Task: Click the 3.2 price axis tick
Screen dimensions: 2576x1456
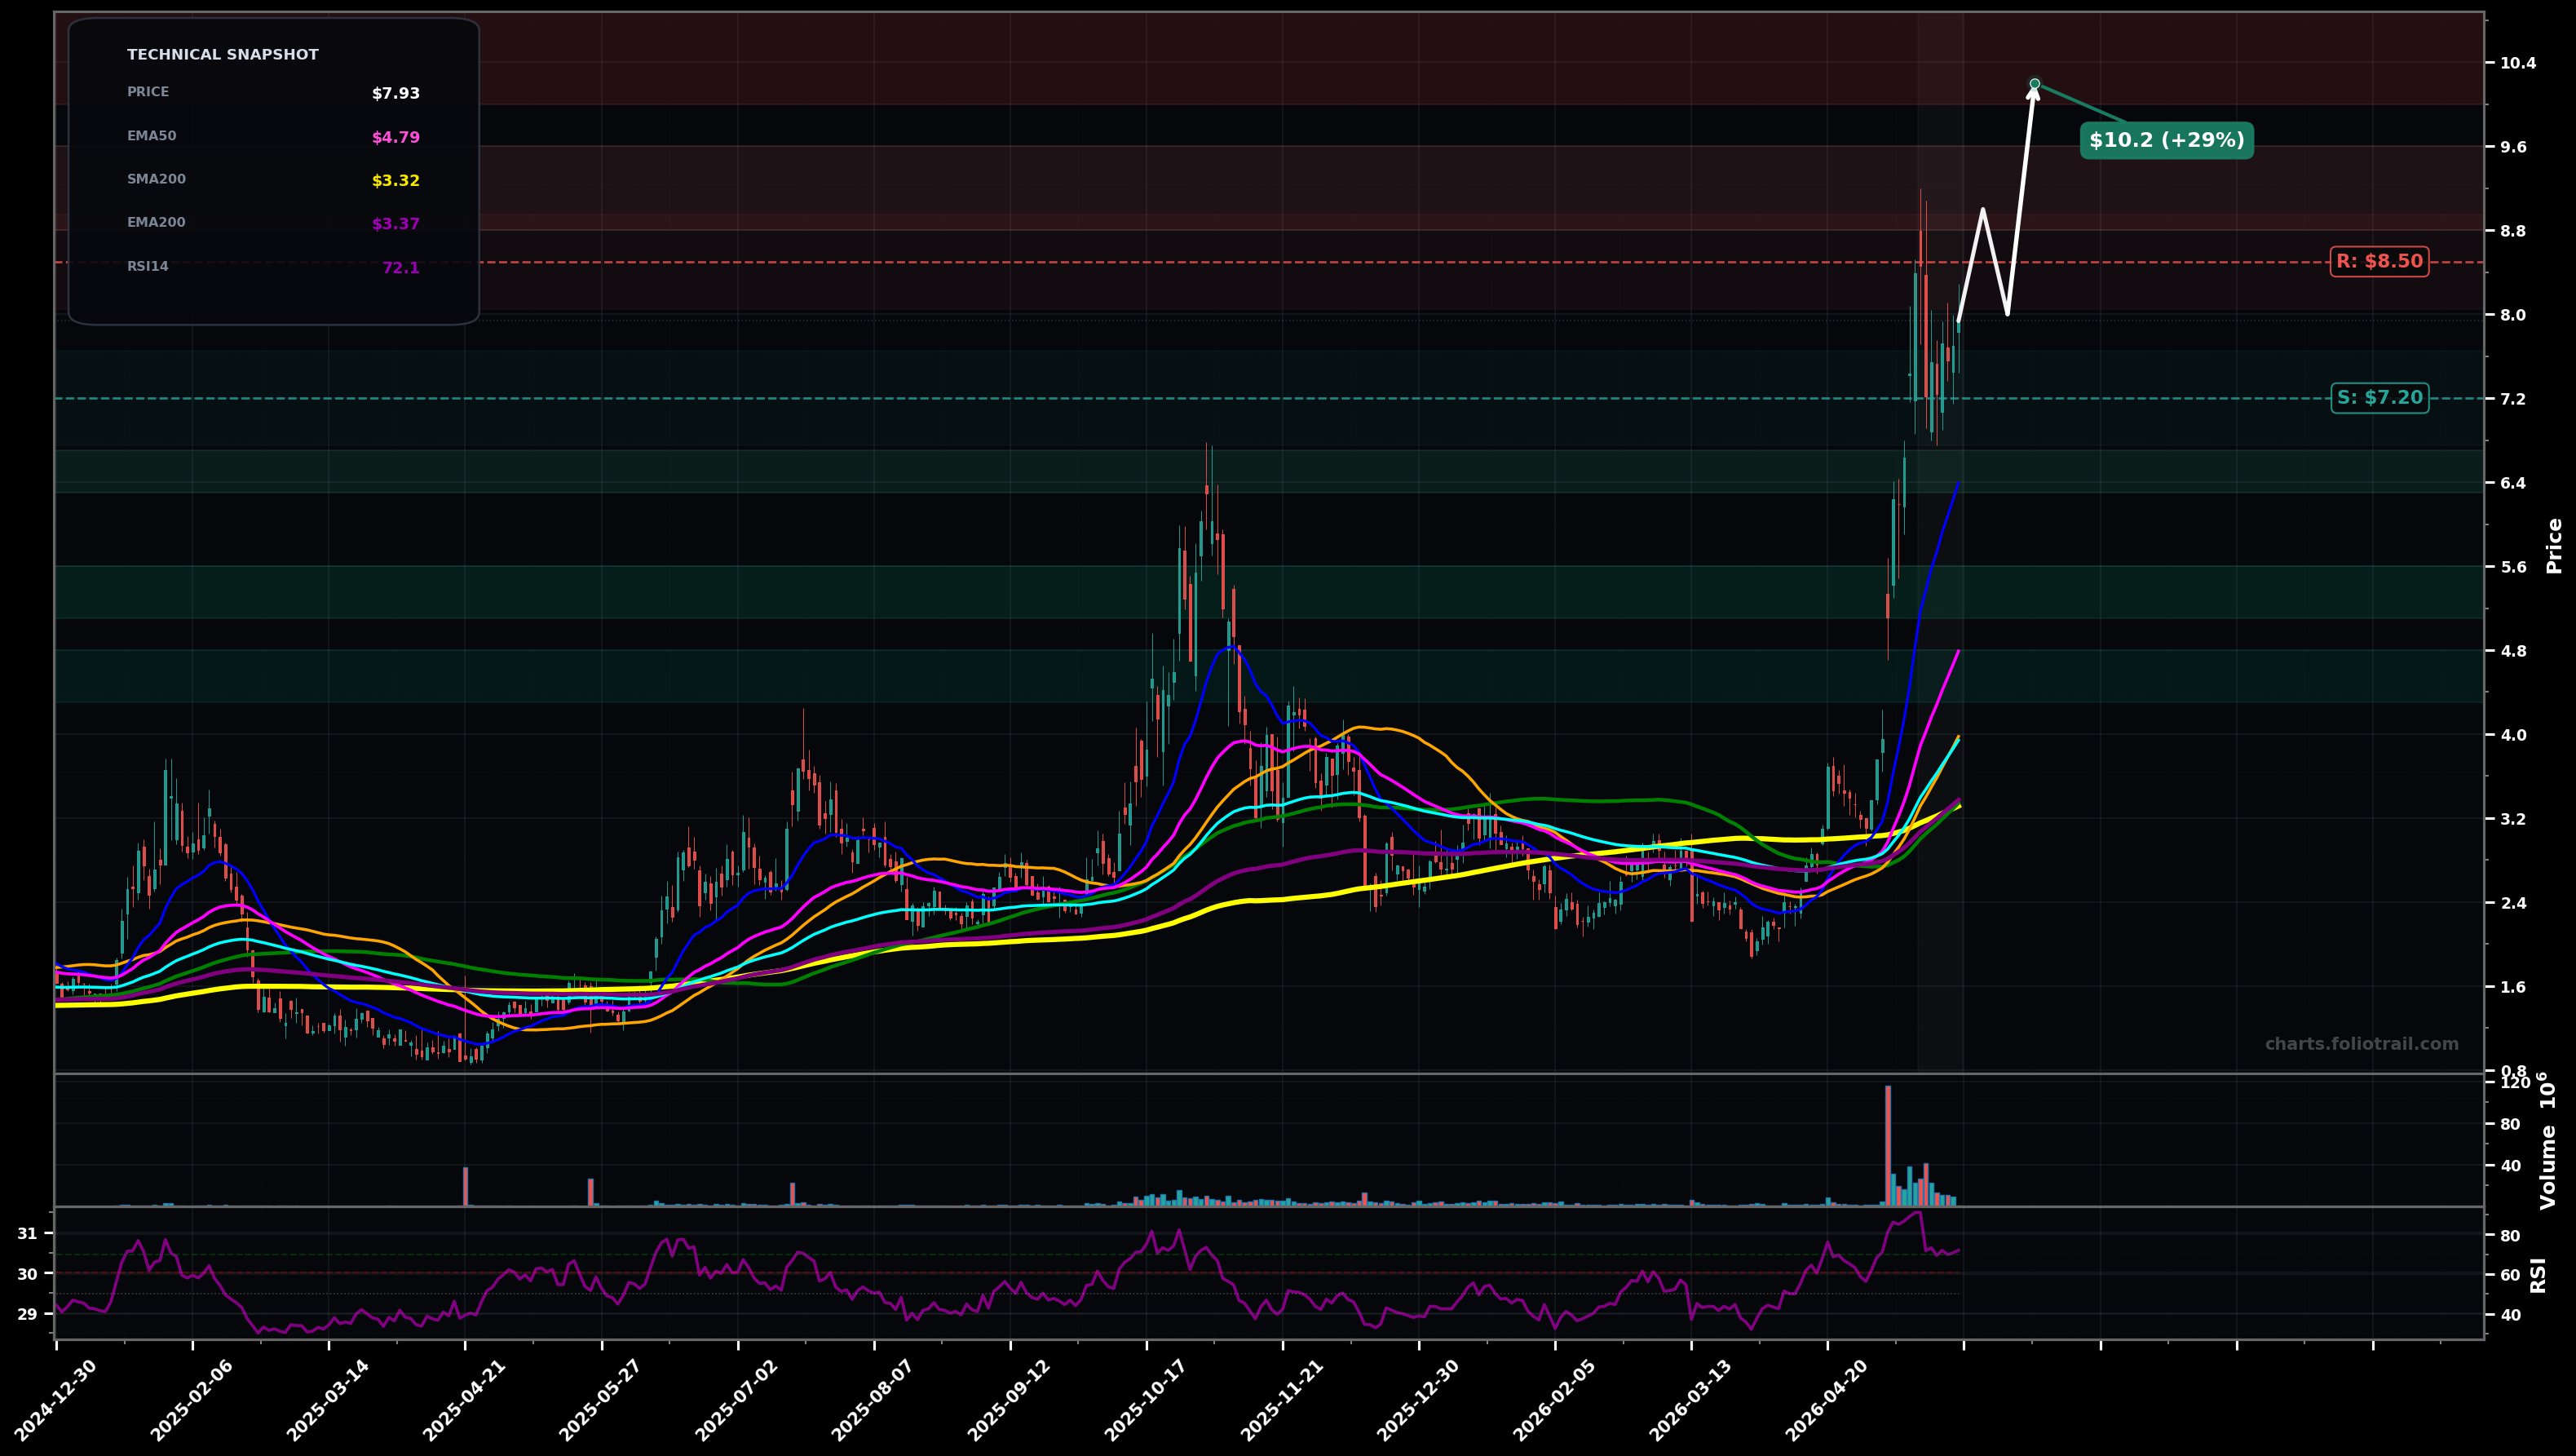Action: click(x=2513, y=819)
